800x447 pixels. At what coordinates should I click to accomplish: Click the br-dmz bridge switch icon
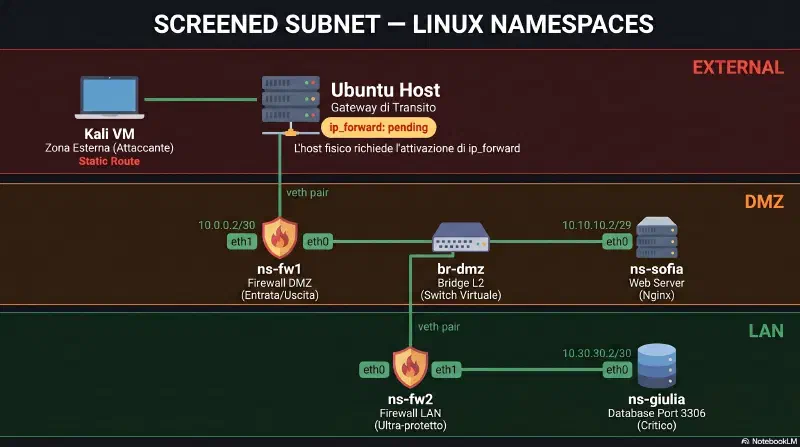[x=461, y=237]
